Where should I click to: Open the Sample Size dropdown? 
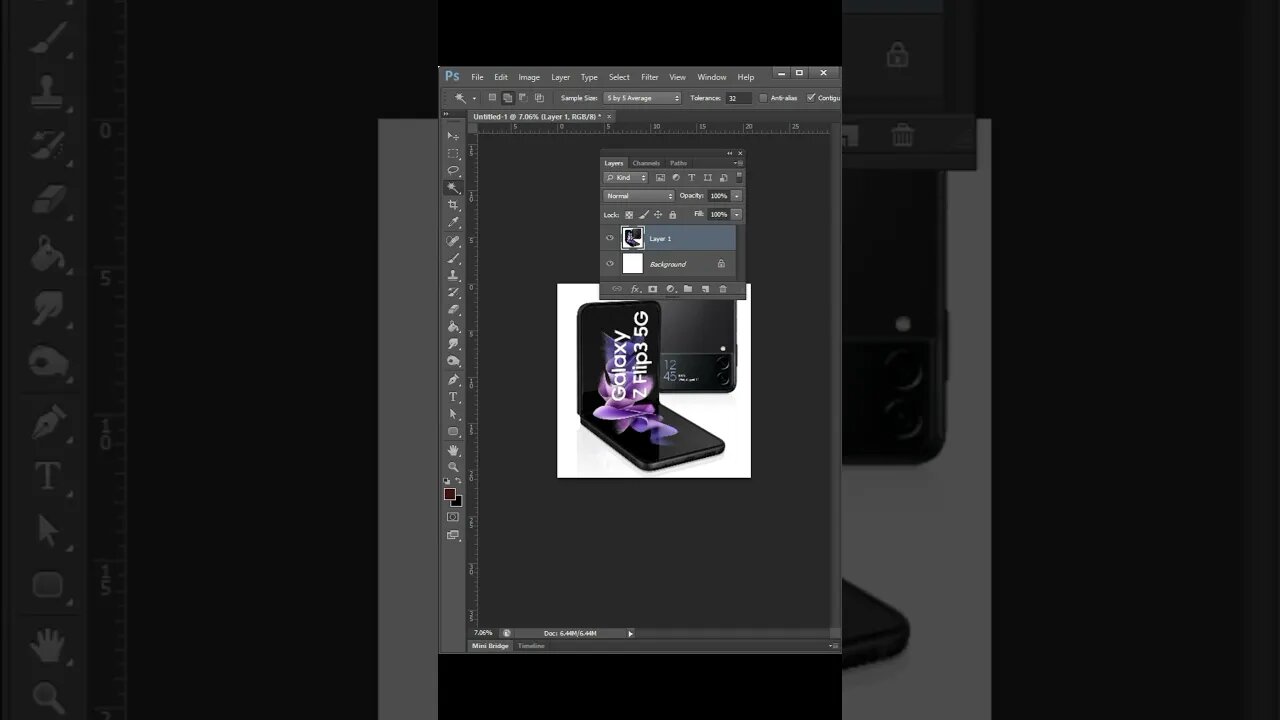point(642,98)
